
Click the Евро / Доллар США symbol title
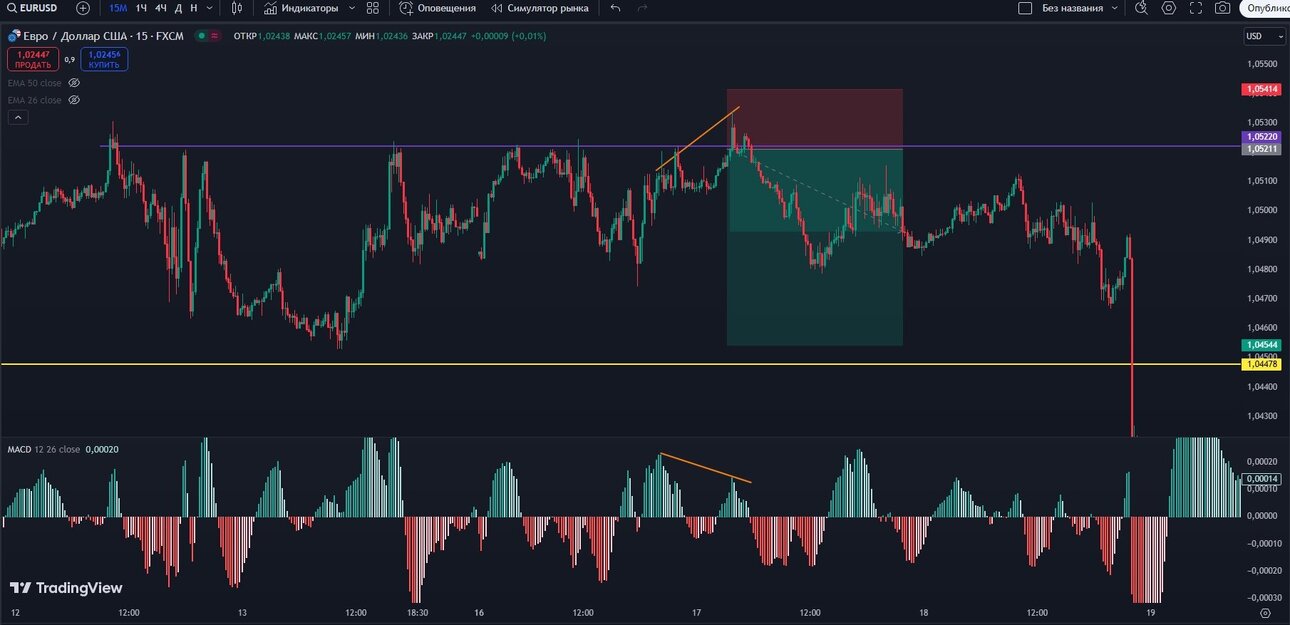coord(103,35)
